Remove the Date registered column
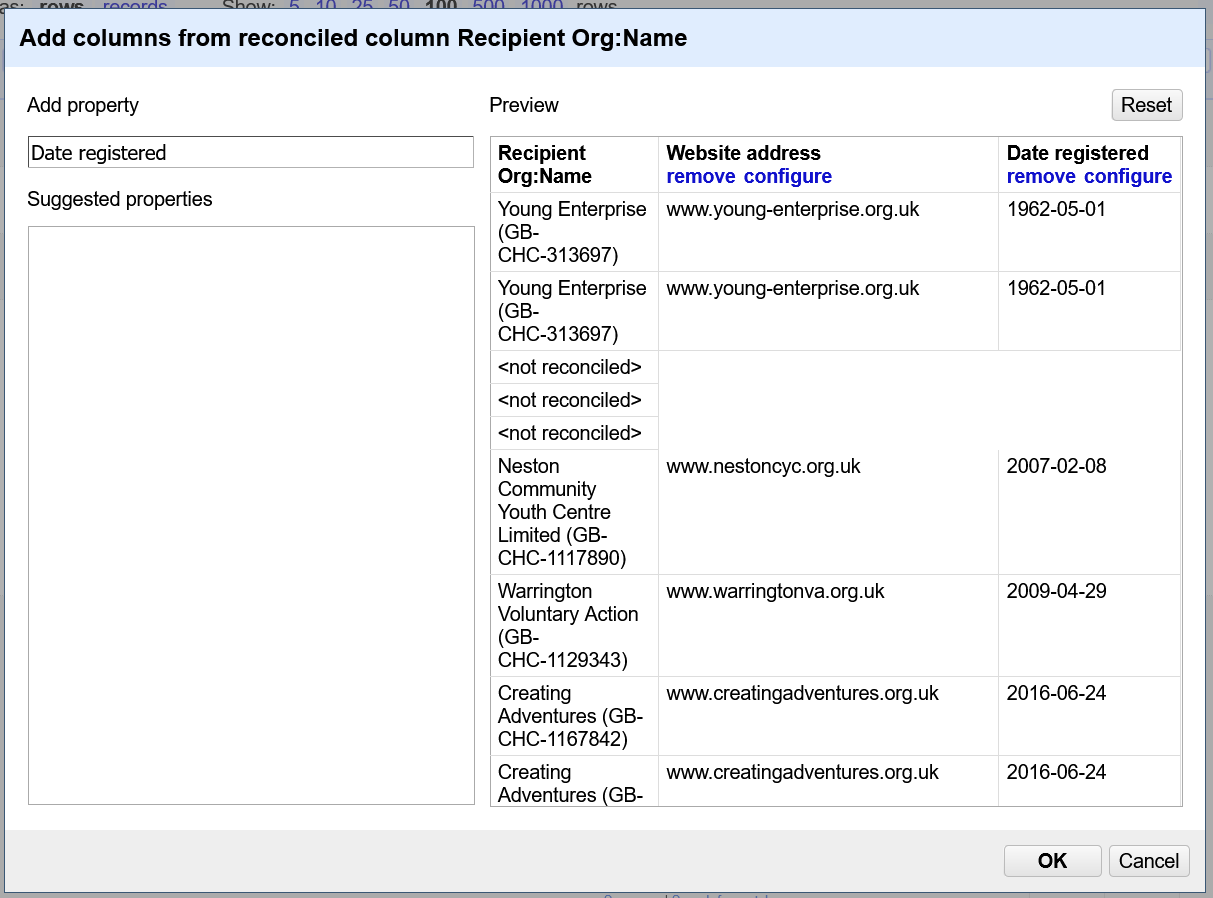This screenshot has width=1213, height=898. (1040, 176)
